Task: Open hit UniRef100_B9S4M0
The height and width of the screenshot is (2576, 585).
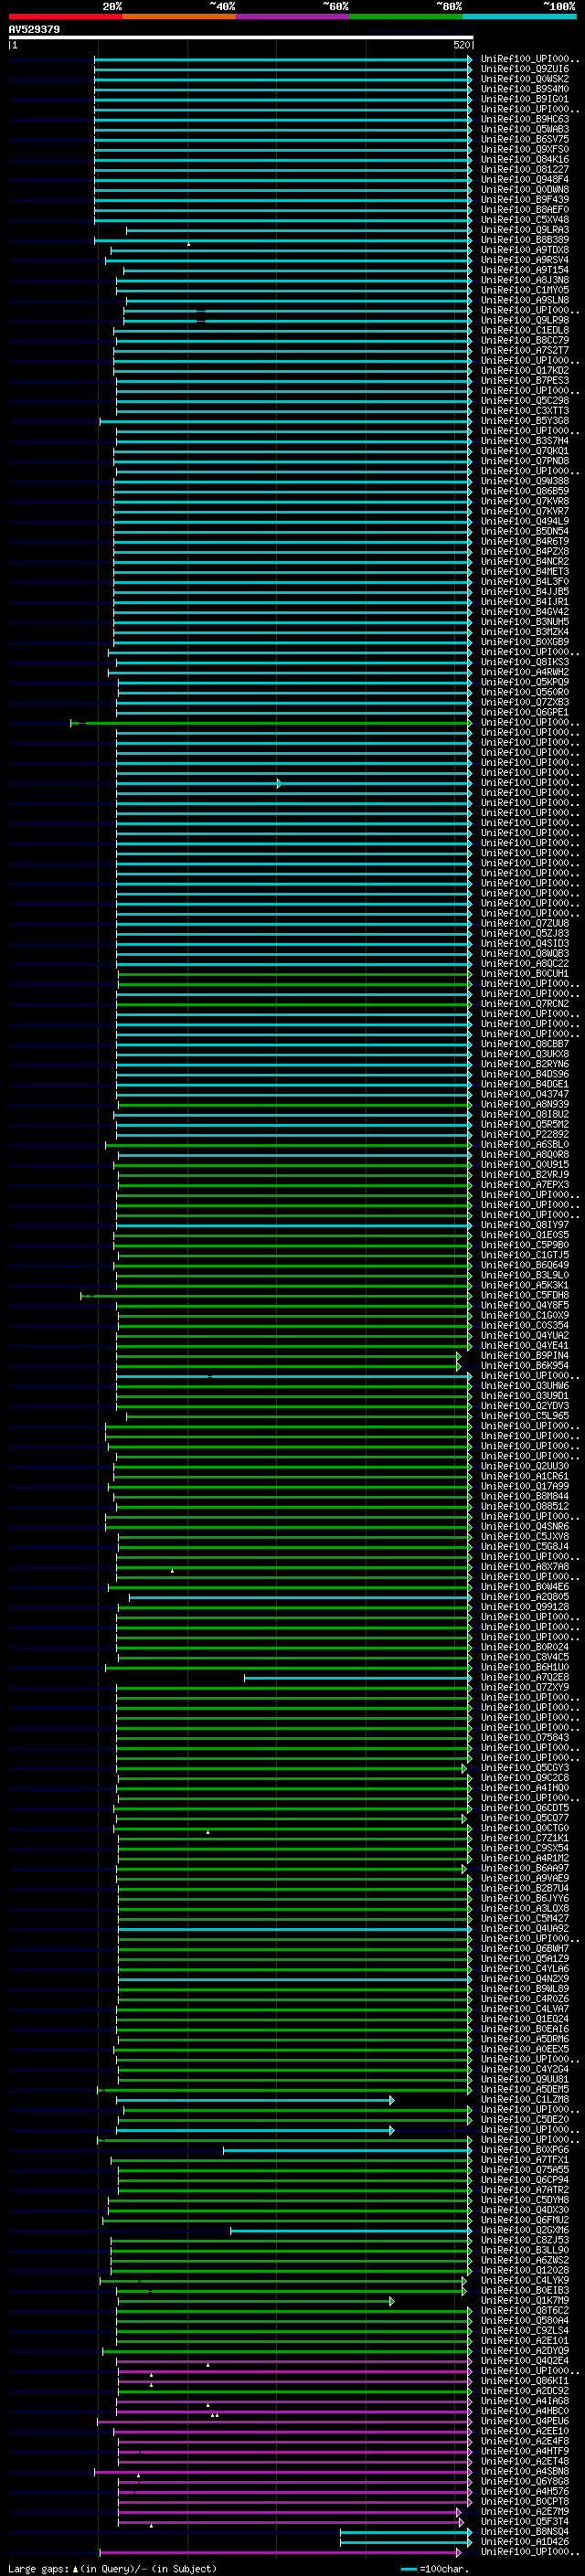Action: 525,89
